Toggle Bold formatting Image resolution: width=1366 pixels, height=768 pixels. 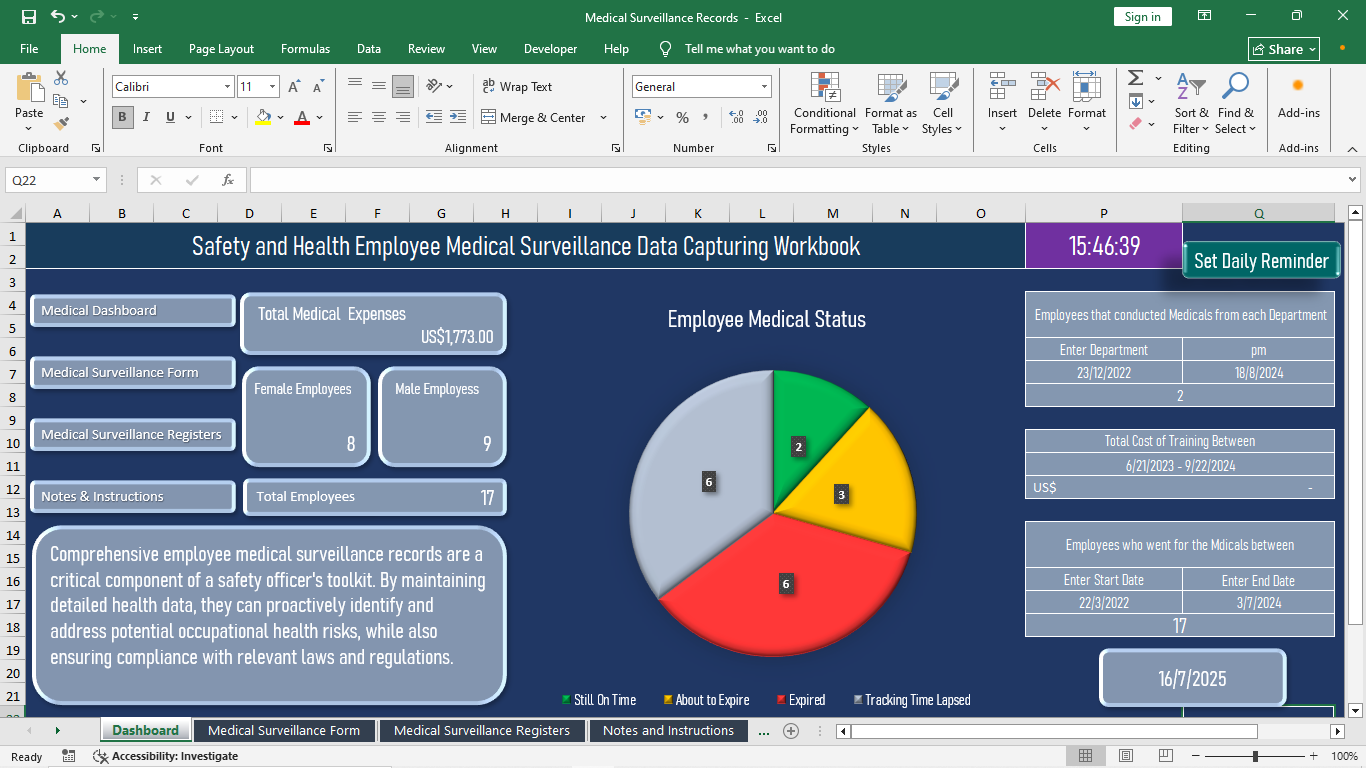click(123, 117)
